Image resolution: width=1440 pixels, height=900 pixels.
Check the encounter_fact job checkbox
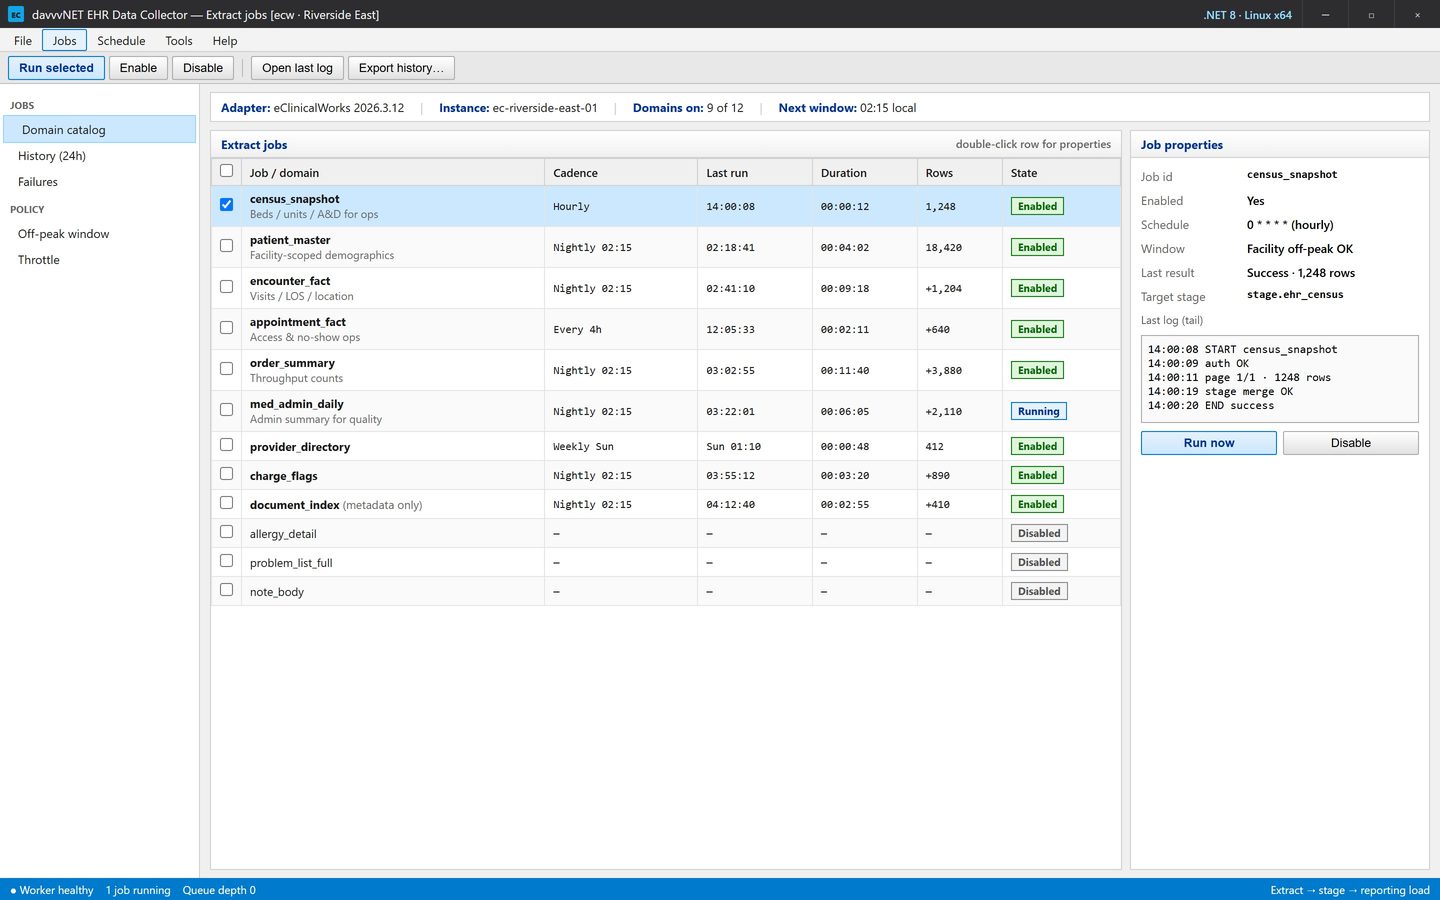point(227,286)
